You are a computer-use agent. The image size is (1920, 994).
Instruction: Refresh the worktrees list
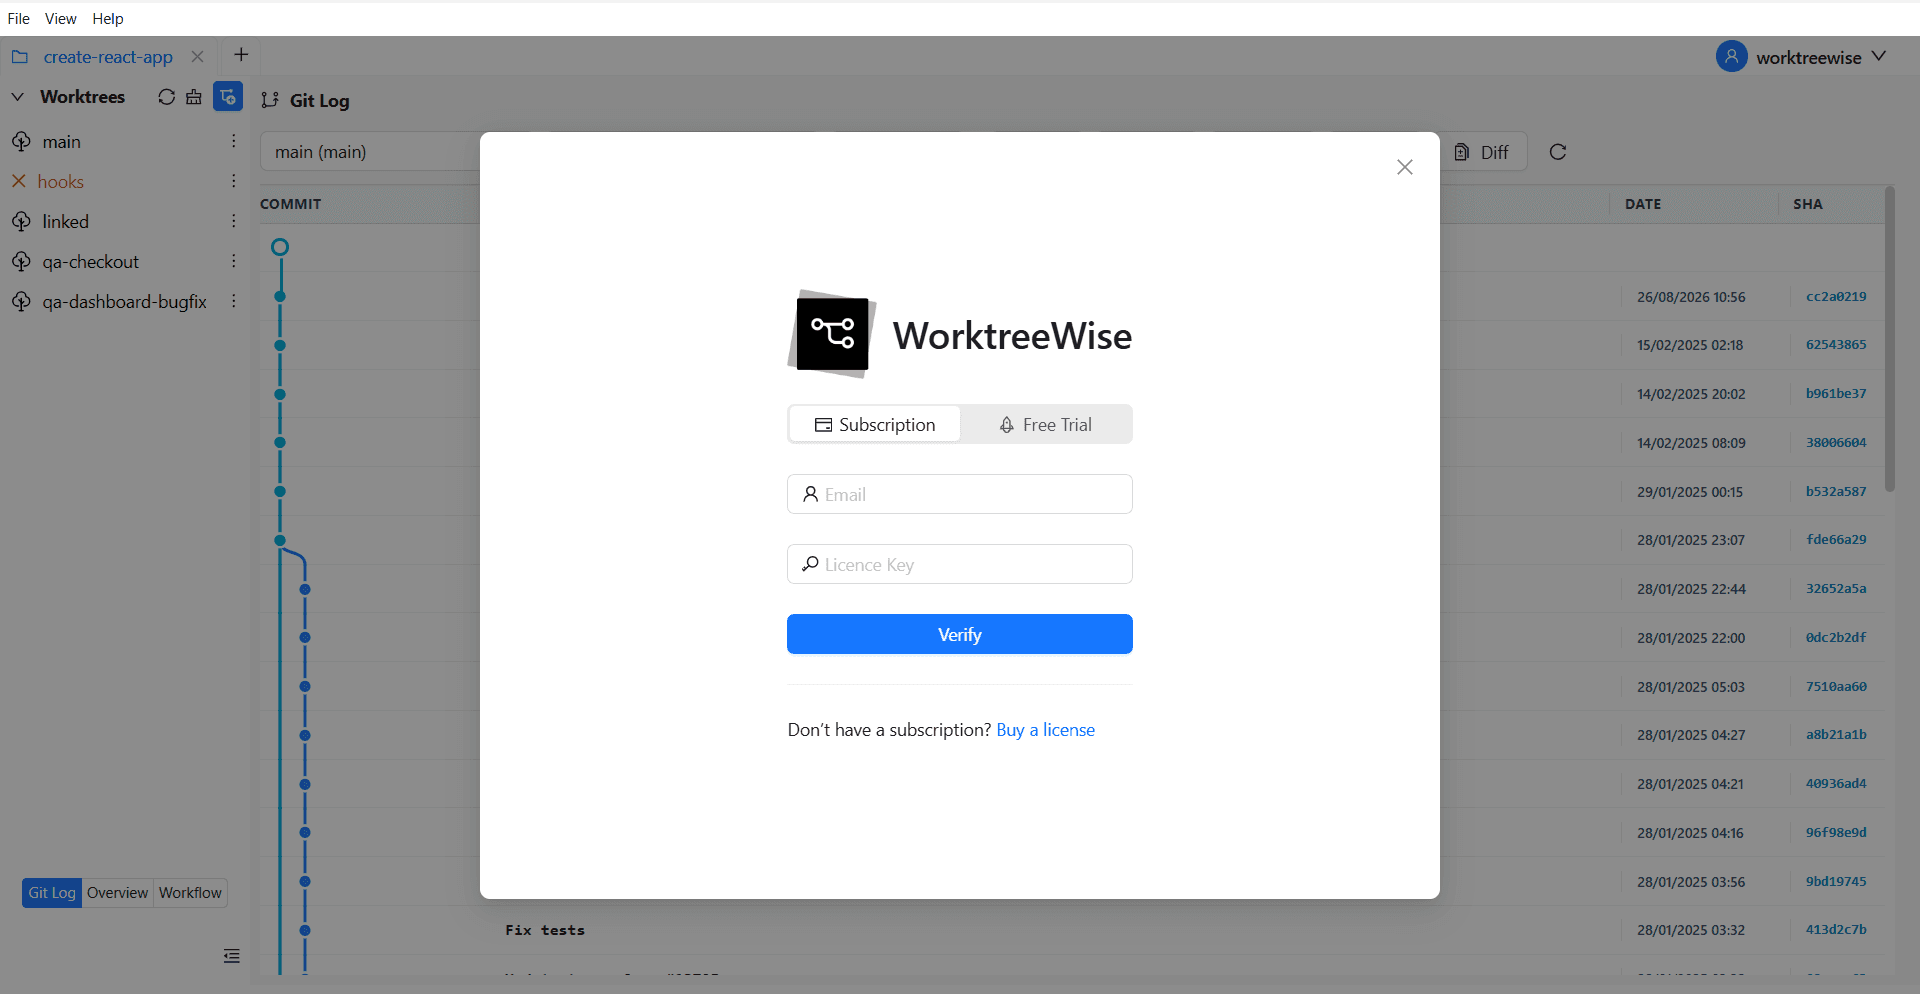(x=166, y=97)
